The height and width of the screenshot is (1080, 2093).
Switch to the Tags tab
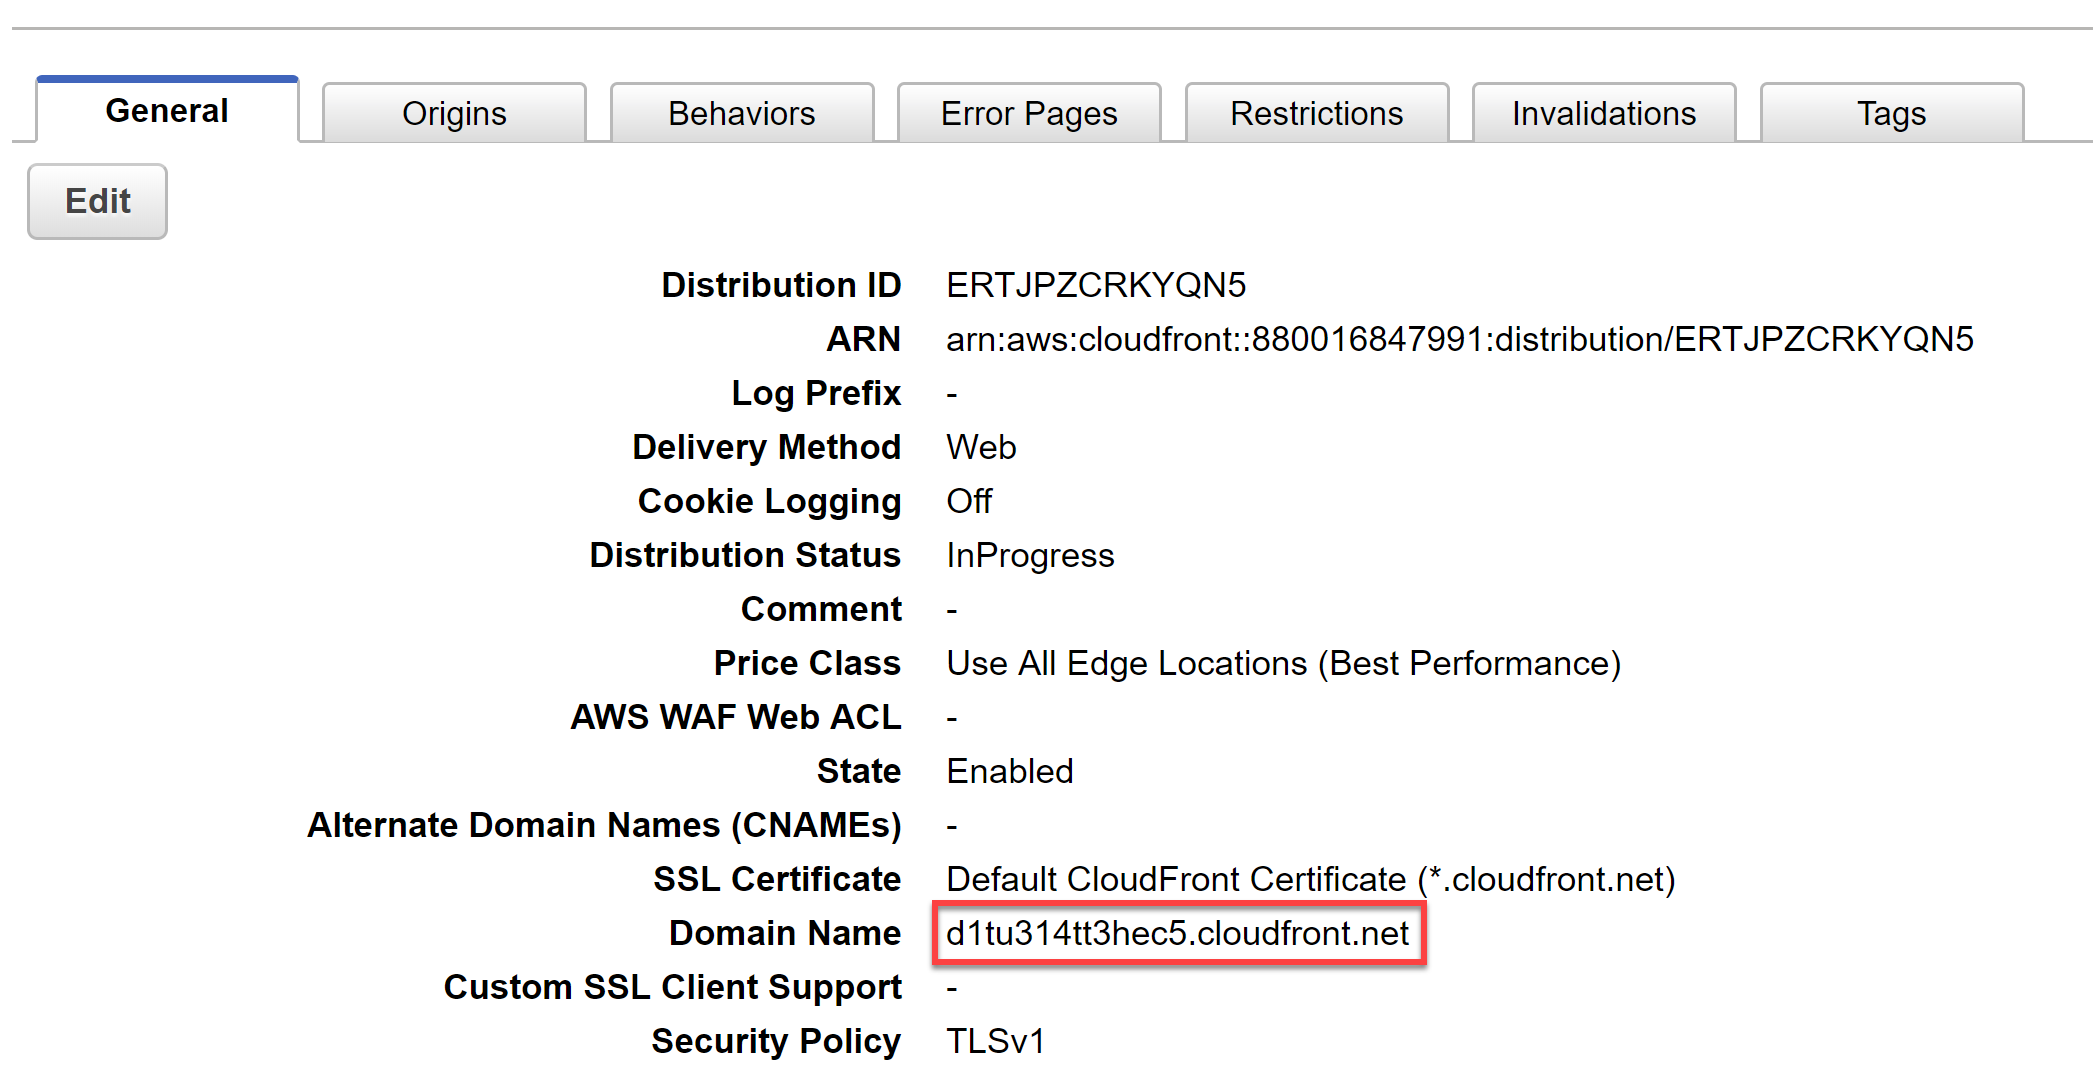click(1892, 113)
